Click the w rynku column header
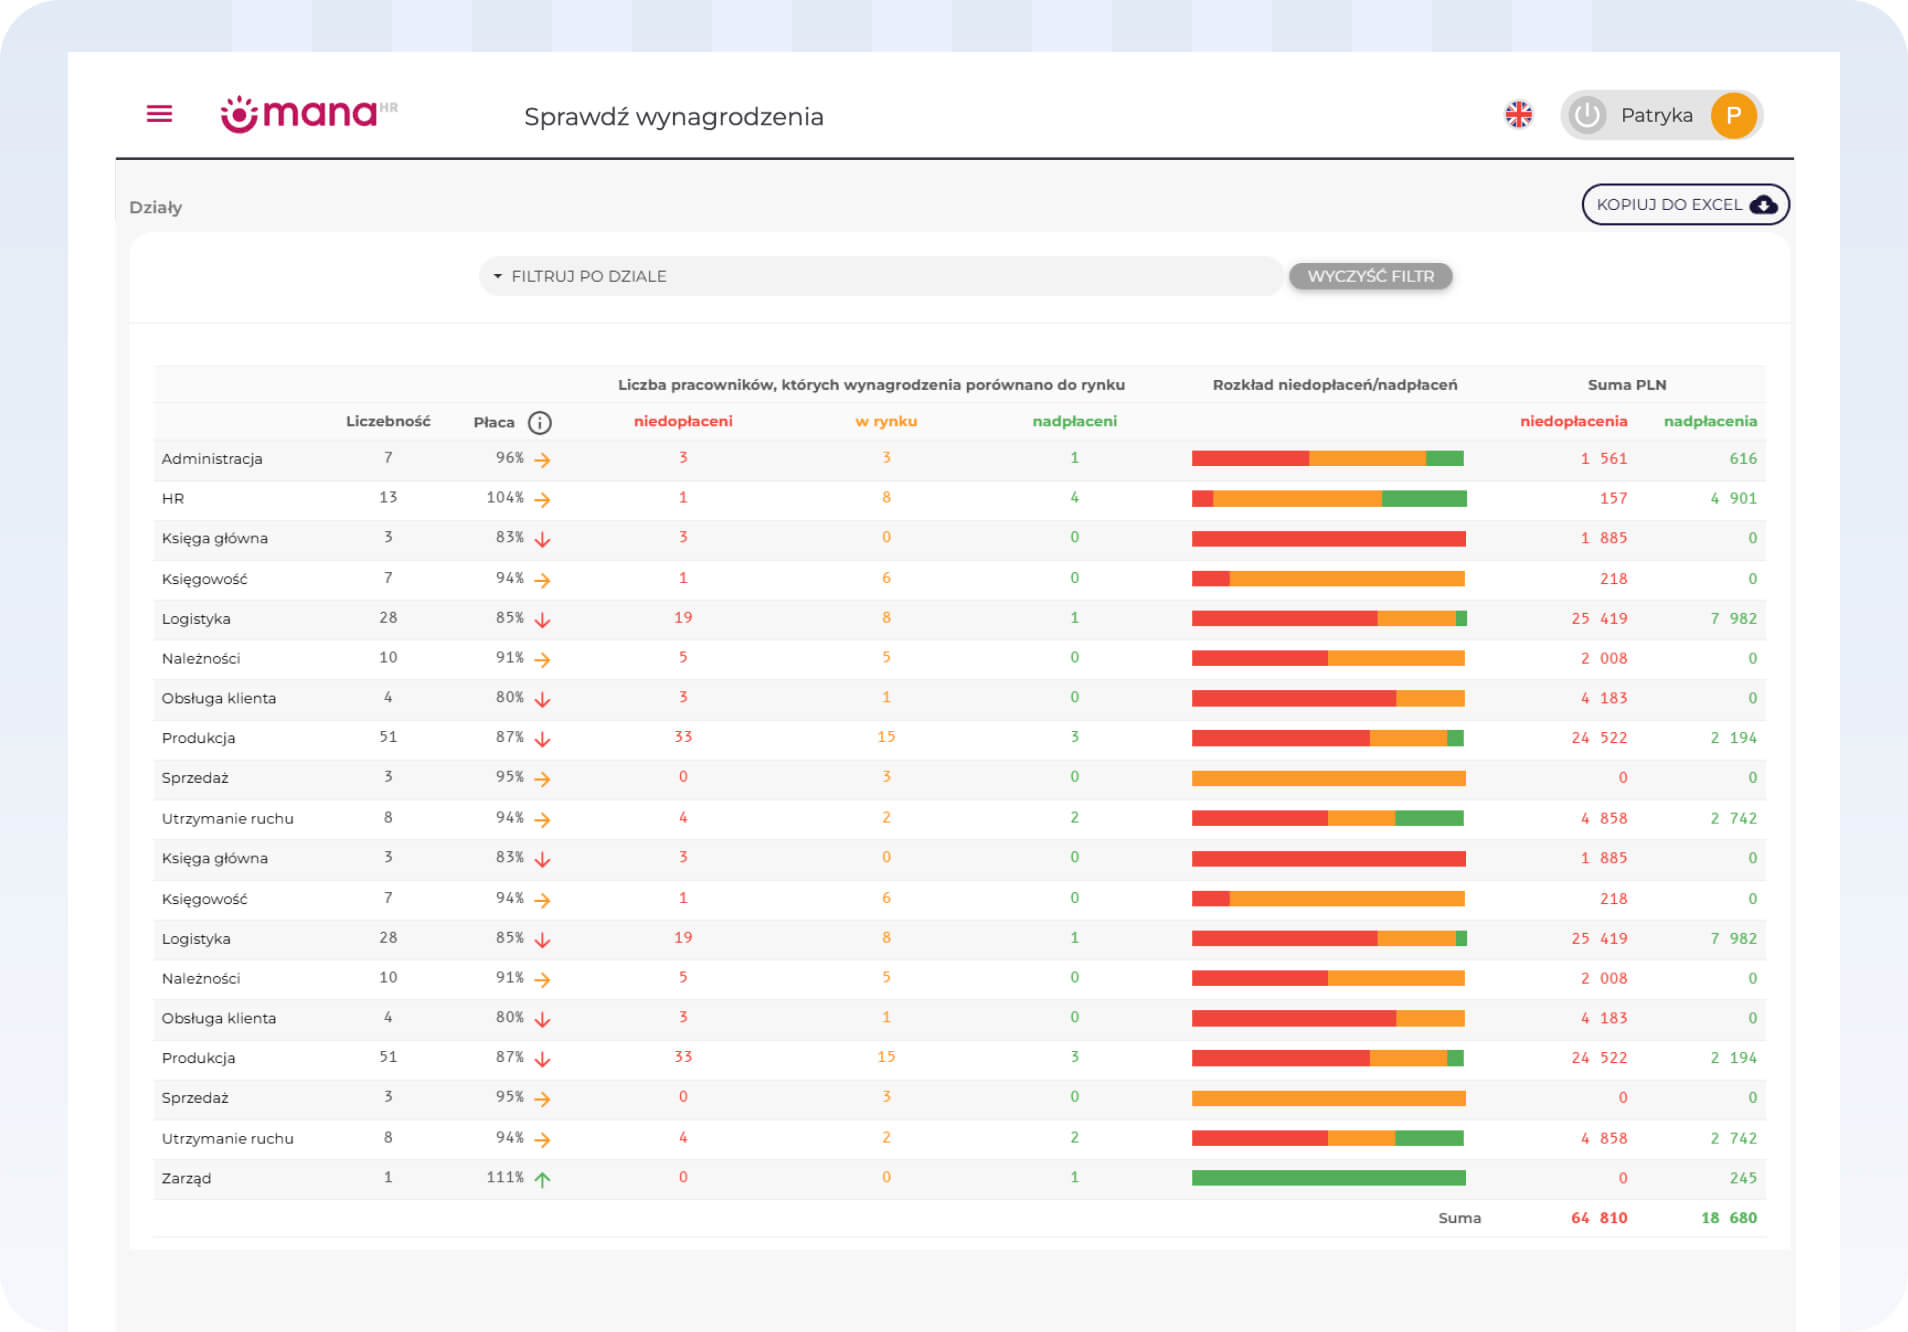1908x1332 pixels. point(885,421)
